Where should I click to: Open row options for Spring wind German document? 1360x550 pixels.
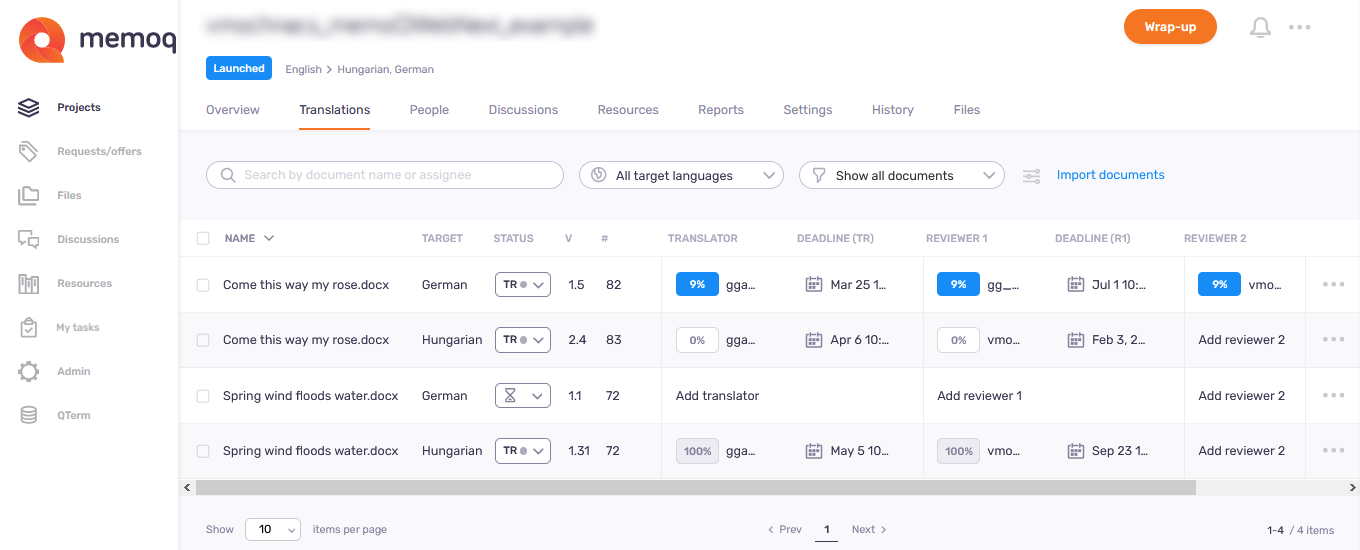point(1332,396)
